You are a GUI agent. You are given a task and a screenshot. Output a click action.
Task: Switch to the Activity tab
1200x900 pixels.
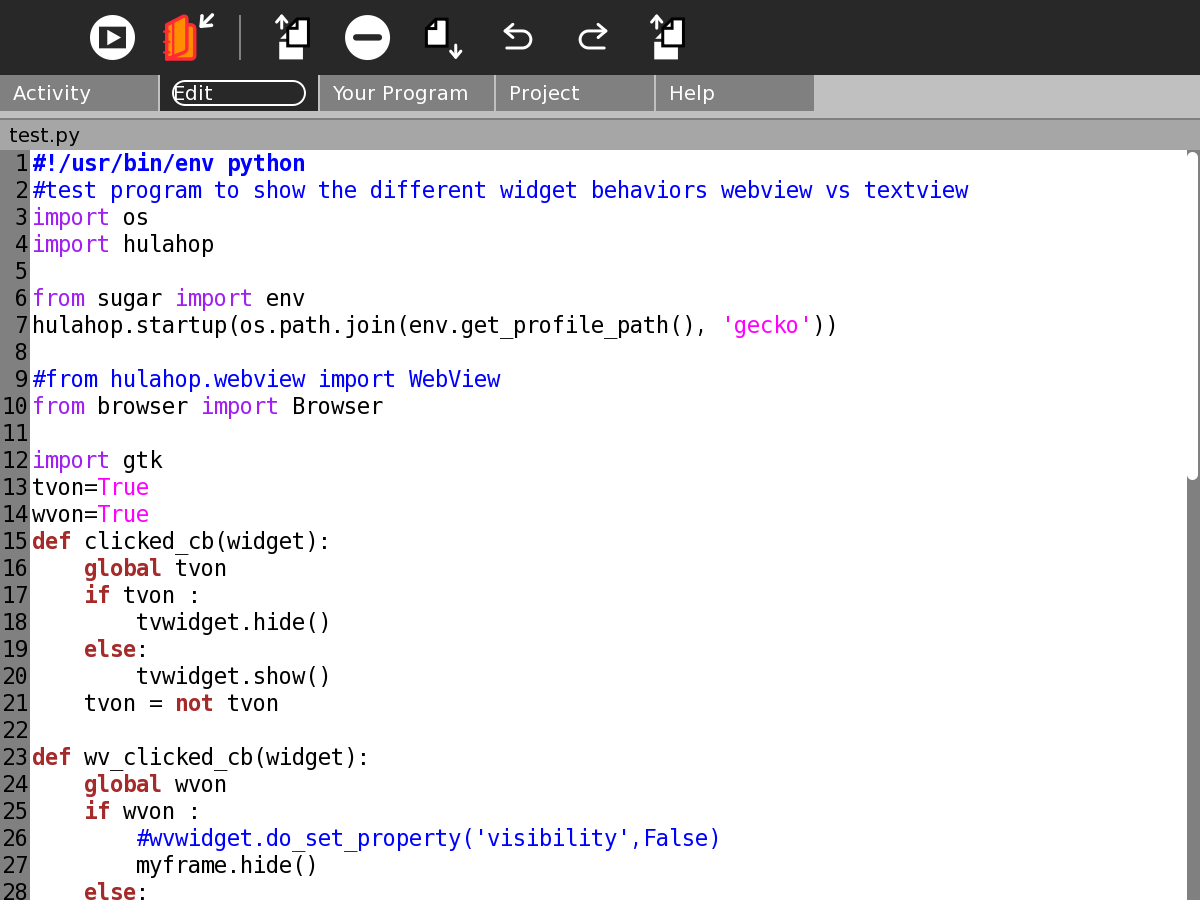click(x=79, y=93)
